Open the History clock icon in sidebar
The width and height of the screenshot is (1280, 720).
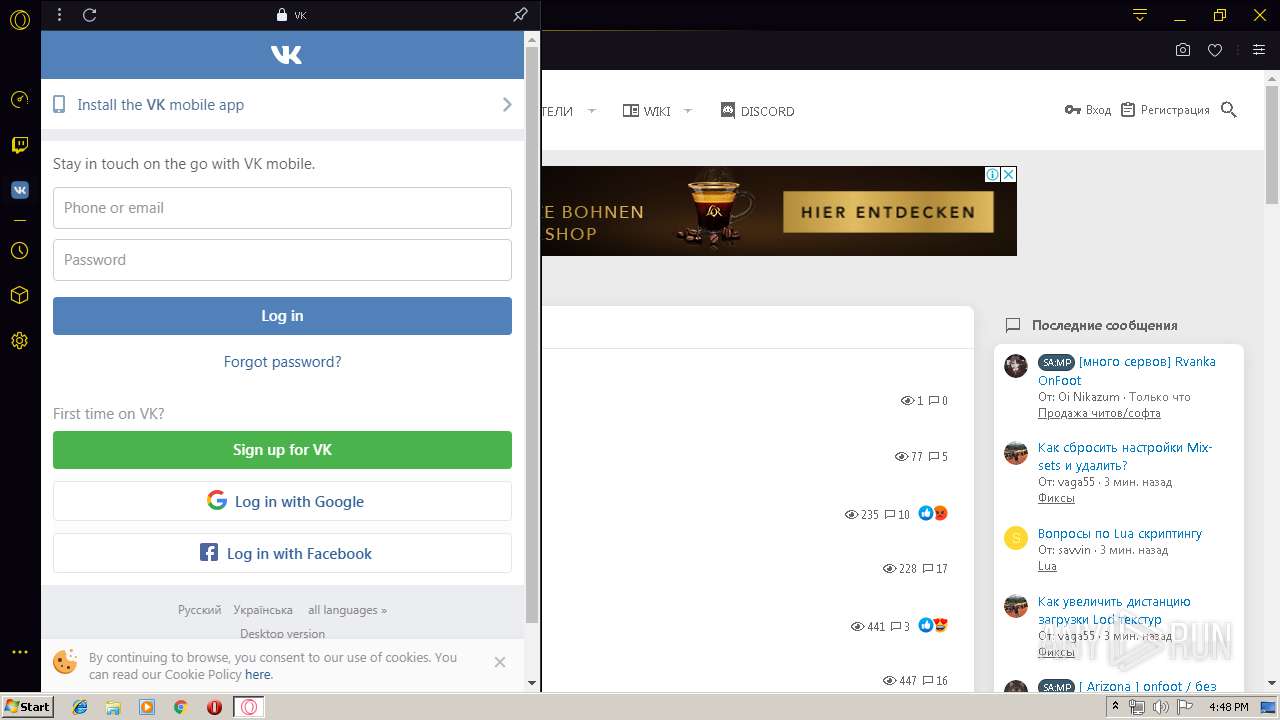(x=19, y=251)
